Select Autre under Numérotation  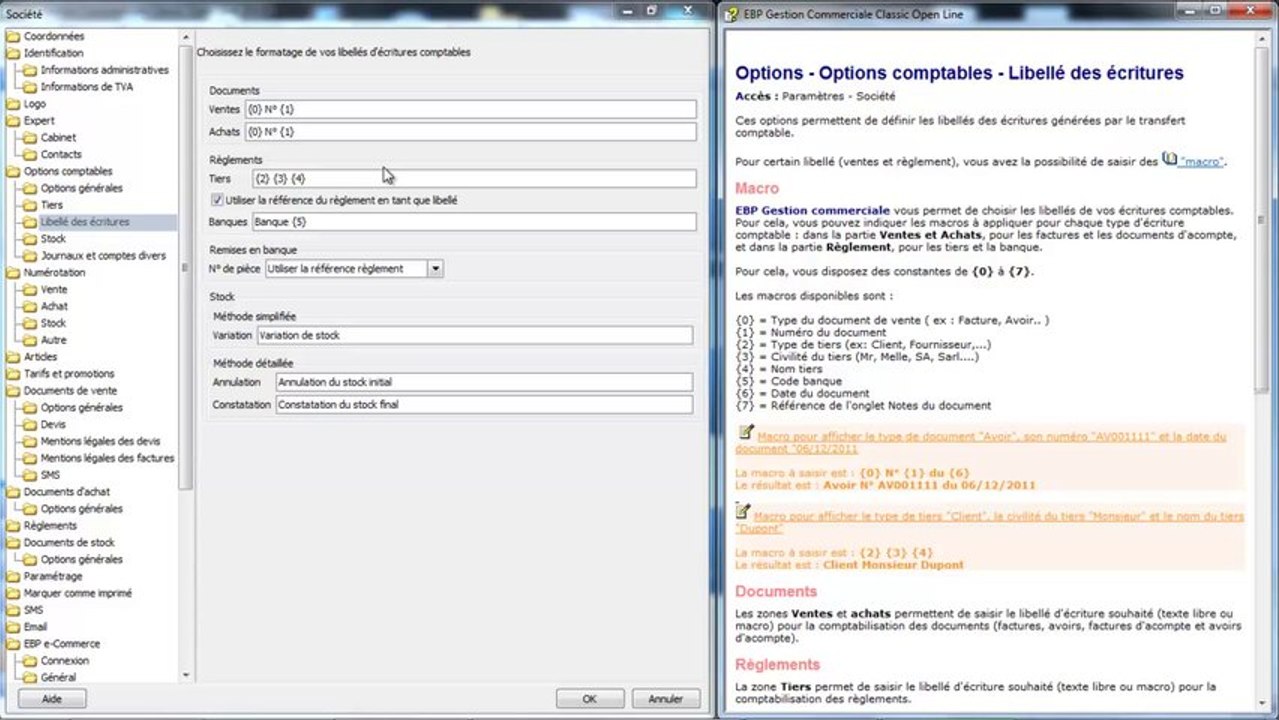point(54,340)
